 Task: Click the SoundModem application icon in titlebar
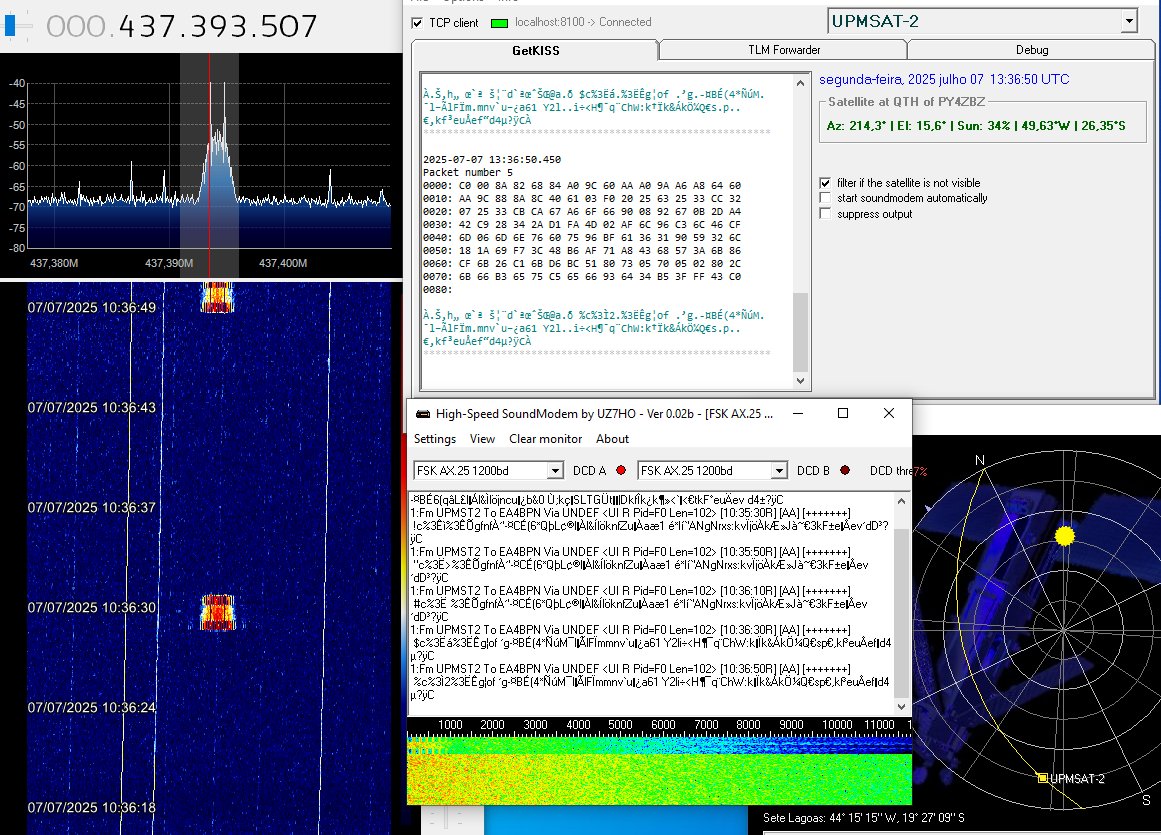click(421, 412)
